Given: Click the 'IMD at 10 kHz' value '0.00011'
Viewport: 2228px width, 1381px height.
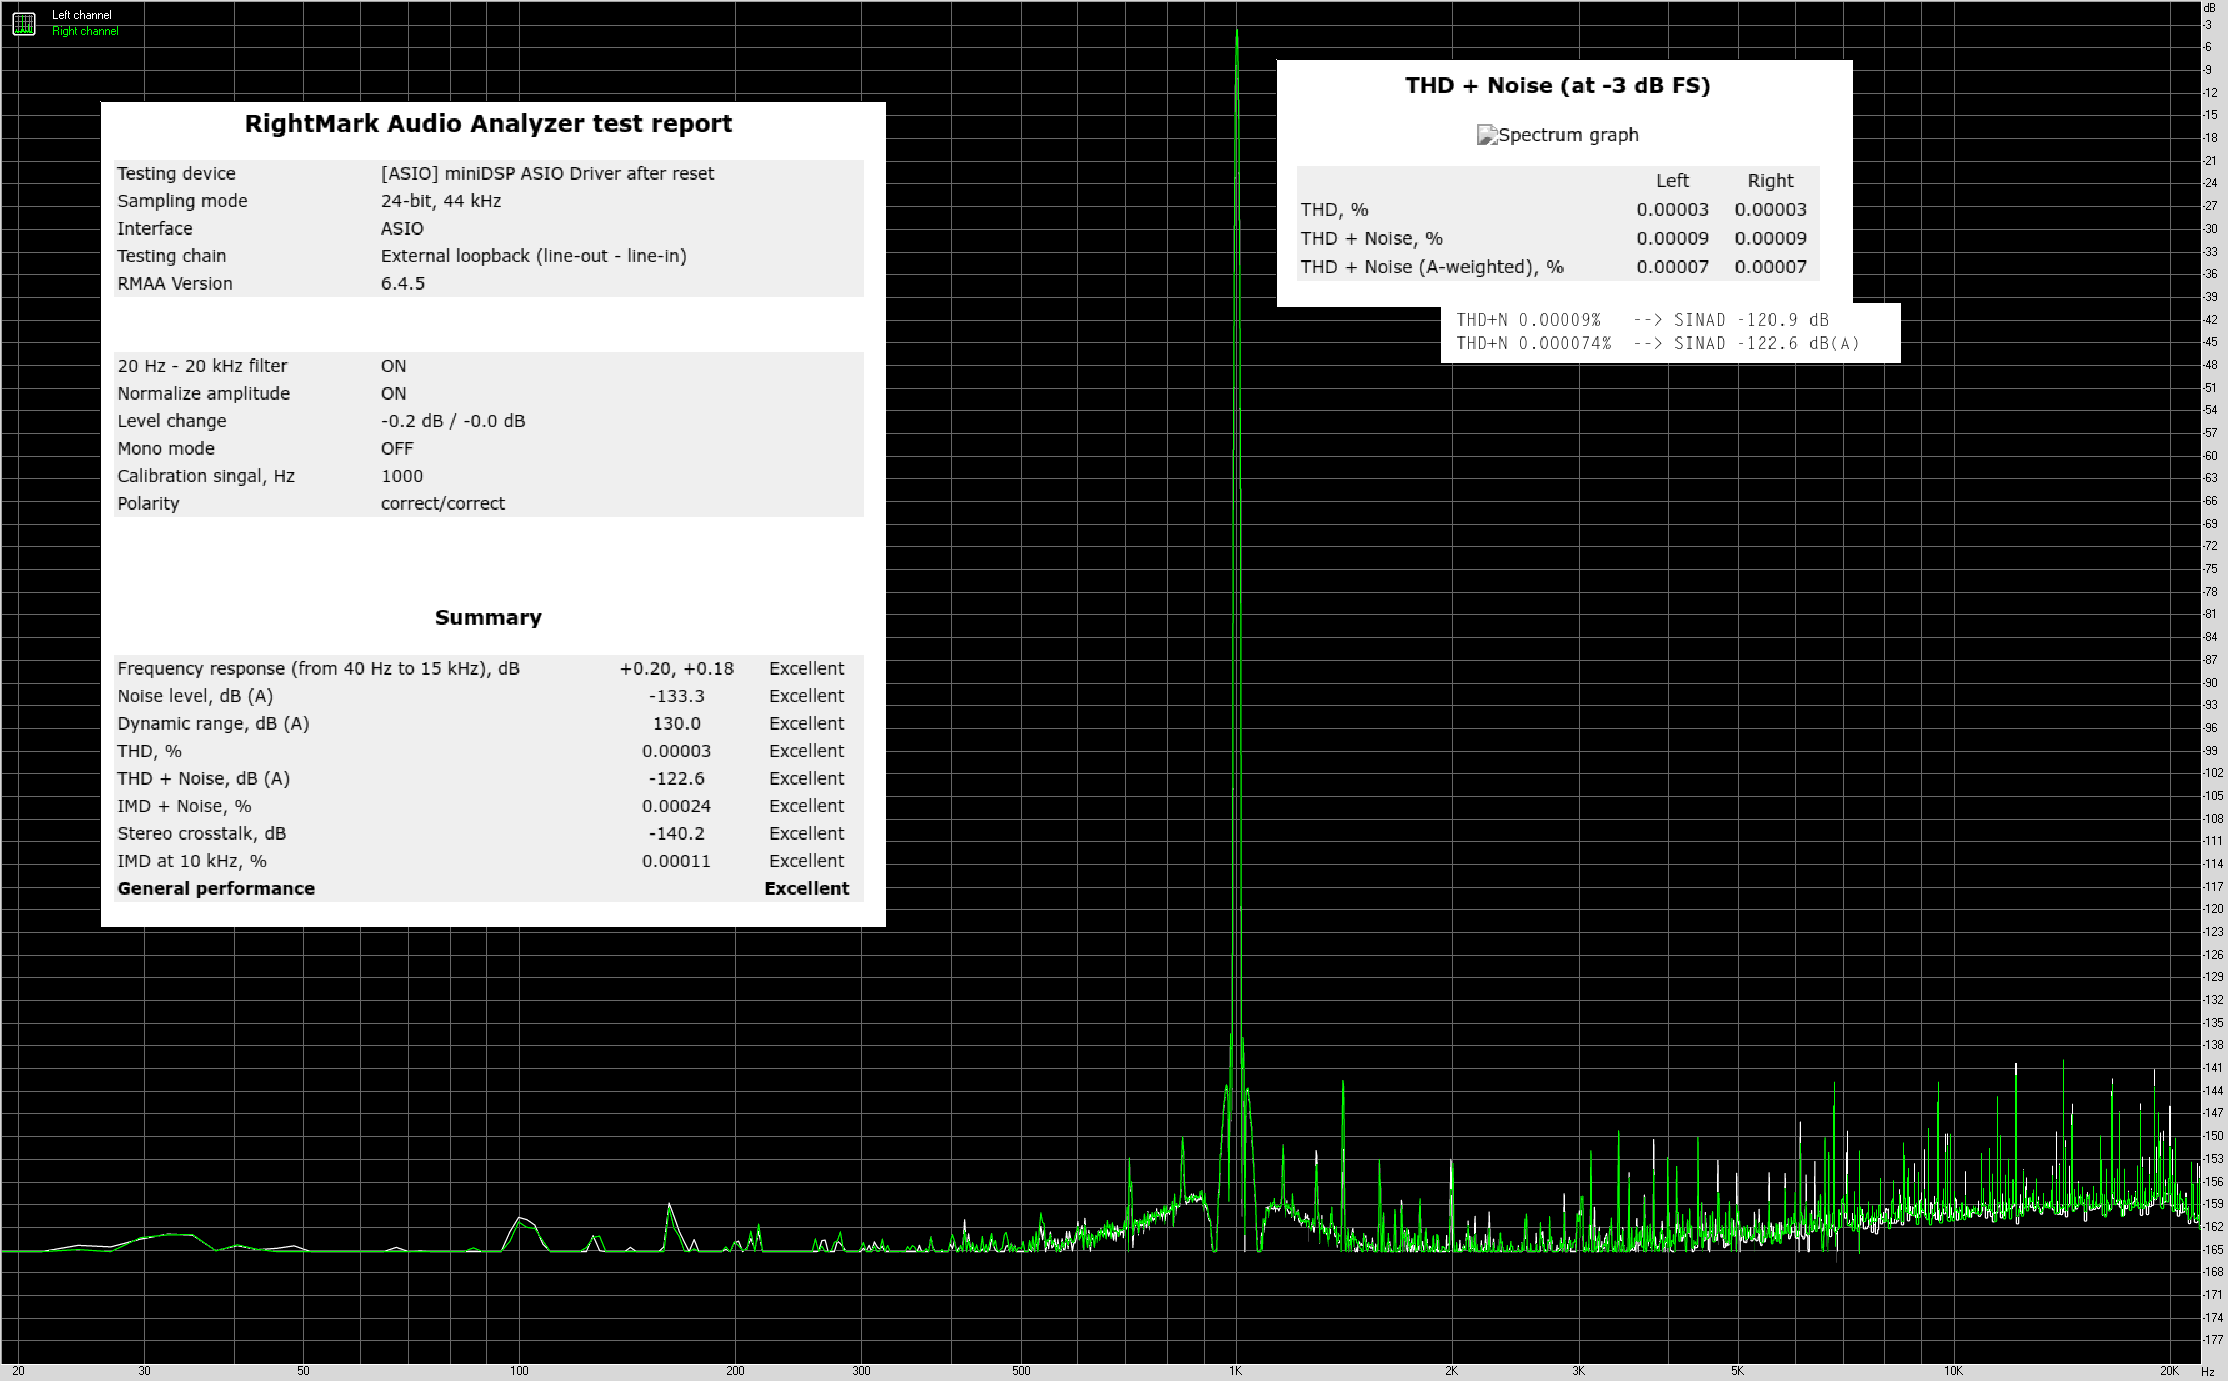Looking at the screenshot, I should coord(677,861).
